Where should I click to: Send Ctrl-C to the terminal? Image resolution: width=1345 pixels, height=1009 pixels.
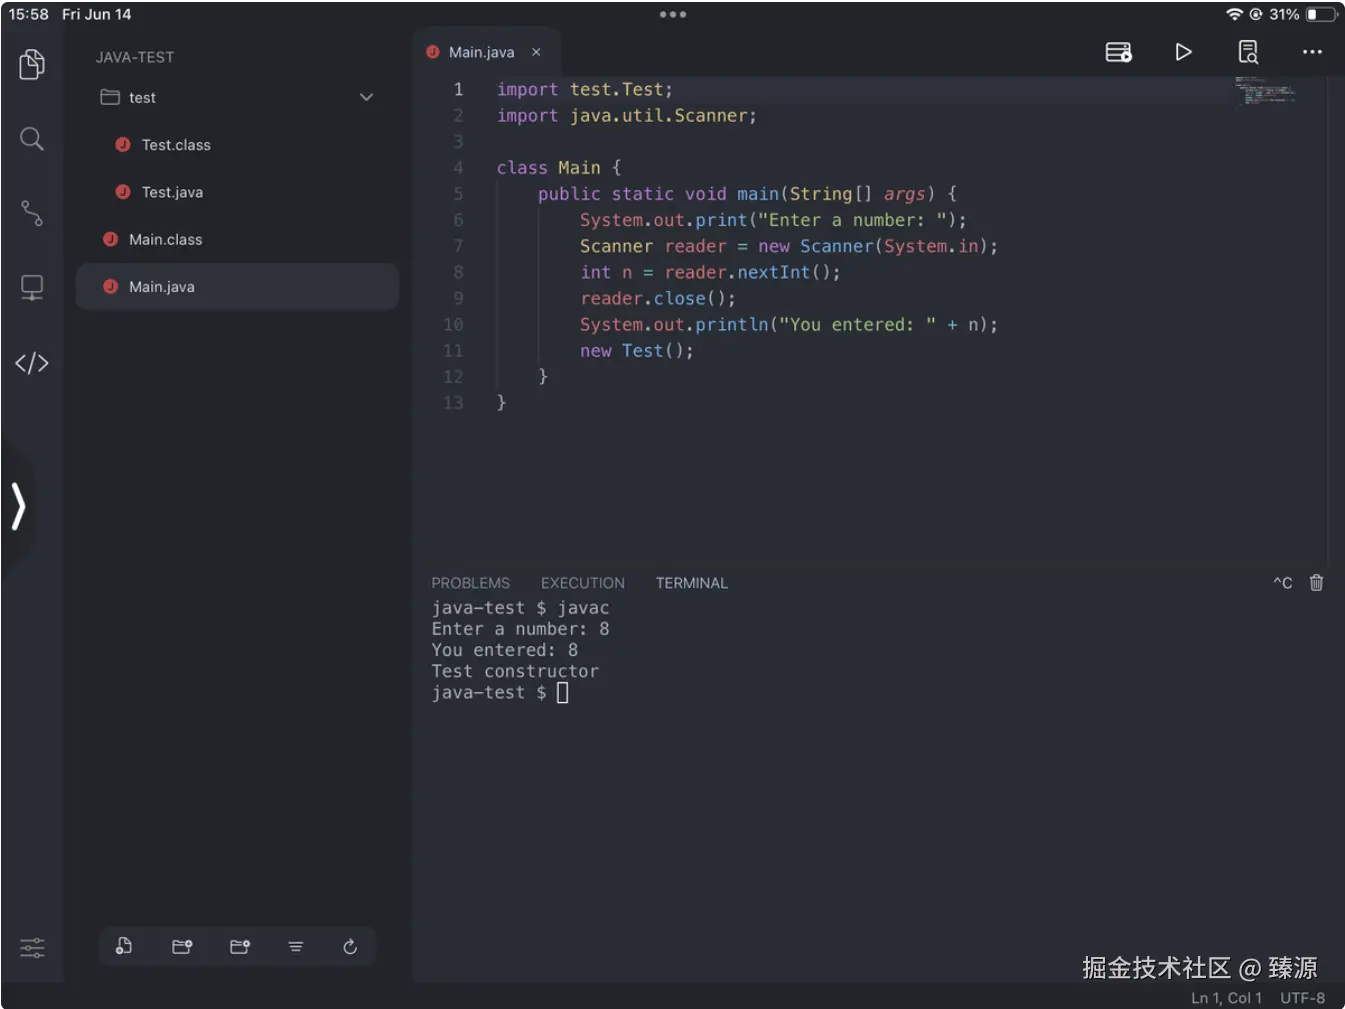tap(1282, 583)
